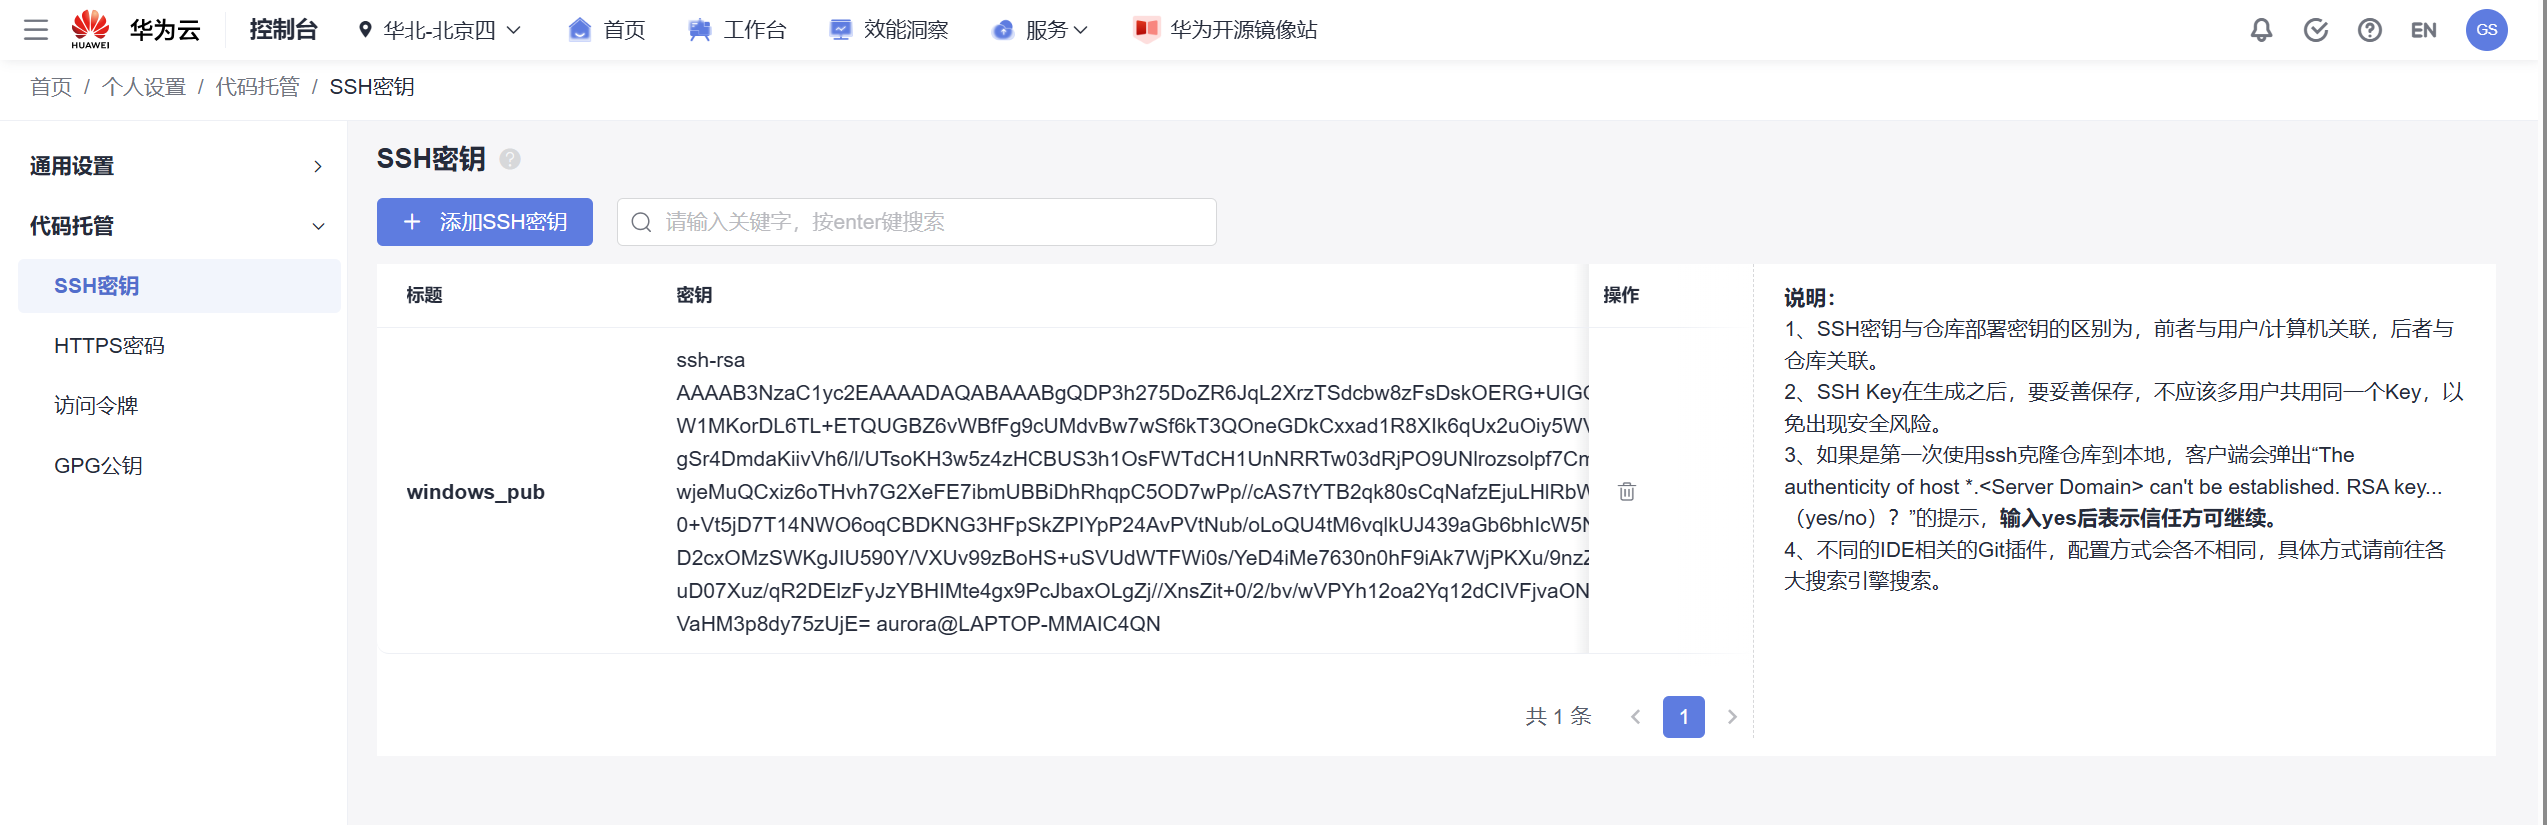Click the previous page arrow
The height and width of the screenshot is (825, 2547).
[x=1636, y=717]
